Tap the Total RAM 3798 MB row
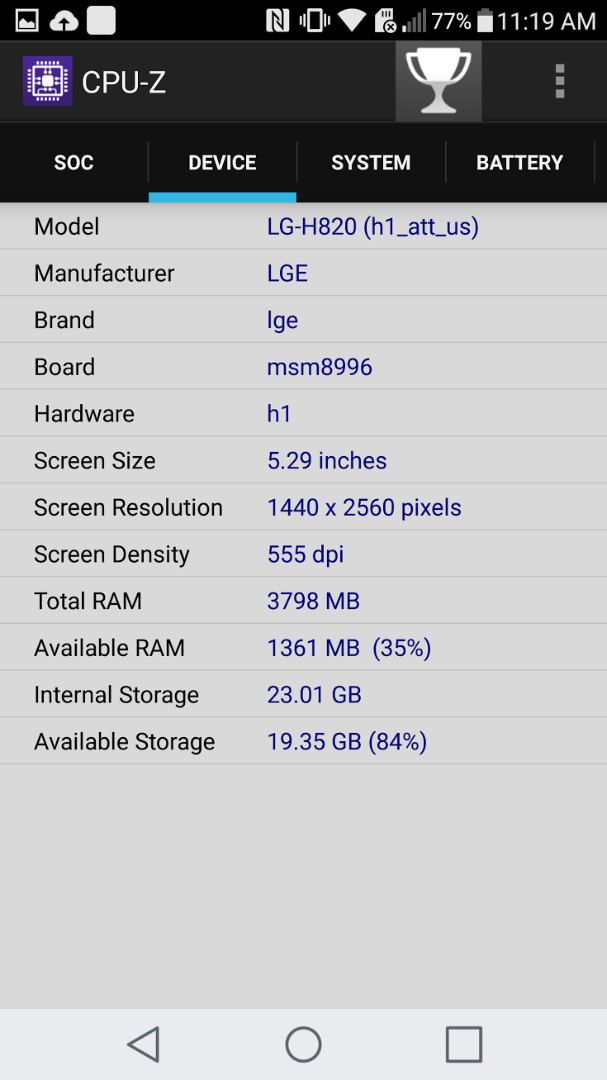Image resolution: width=607 pixels, height=1080 pixels. coord(303,601)
